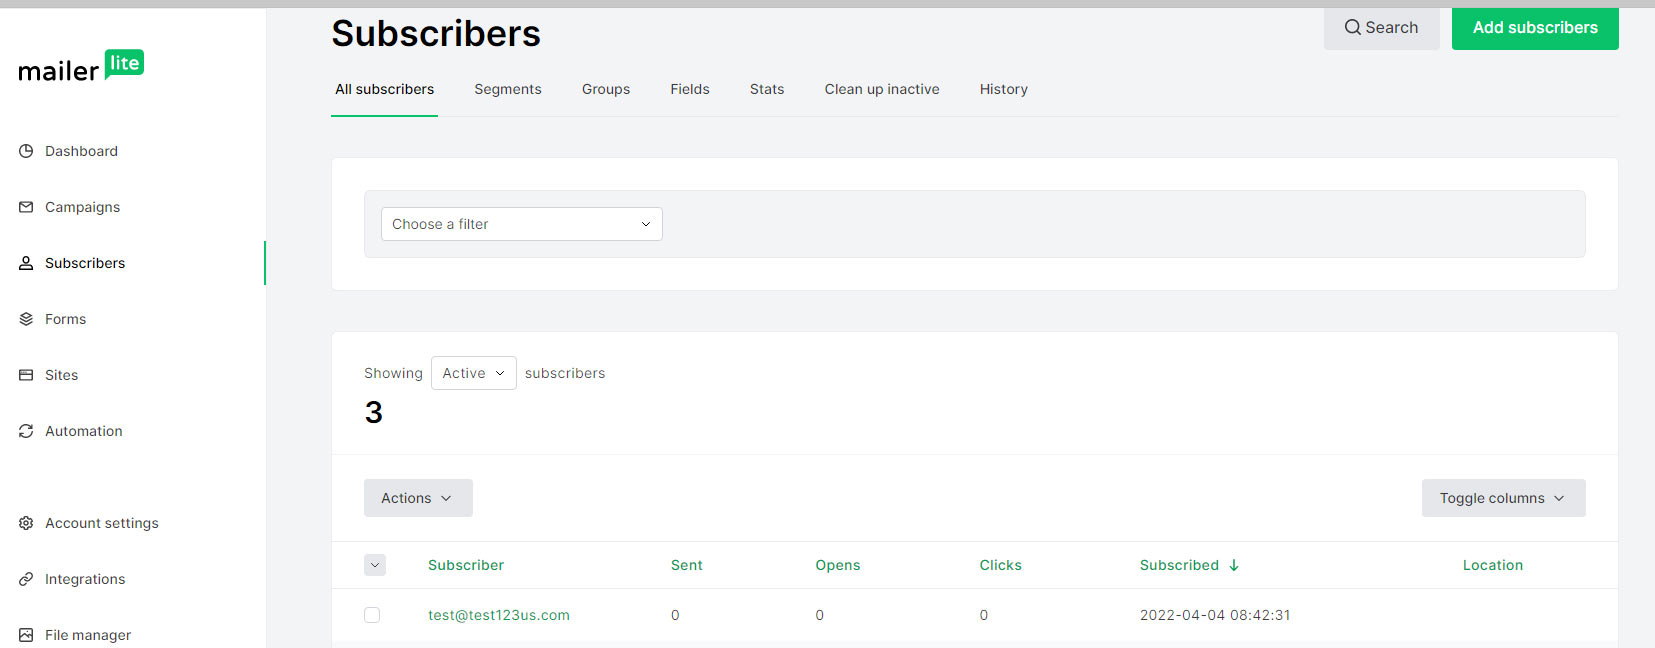Click the MailerLite logo
Image resolution: width=1655 pixels, height=648 pixels.
[81, 67]
